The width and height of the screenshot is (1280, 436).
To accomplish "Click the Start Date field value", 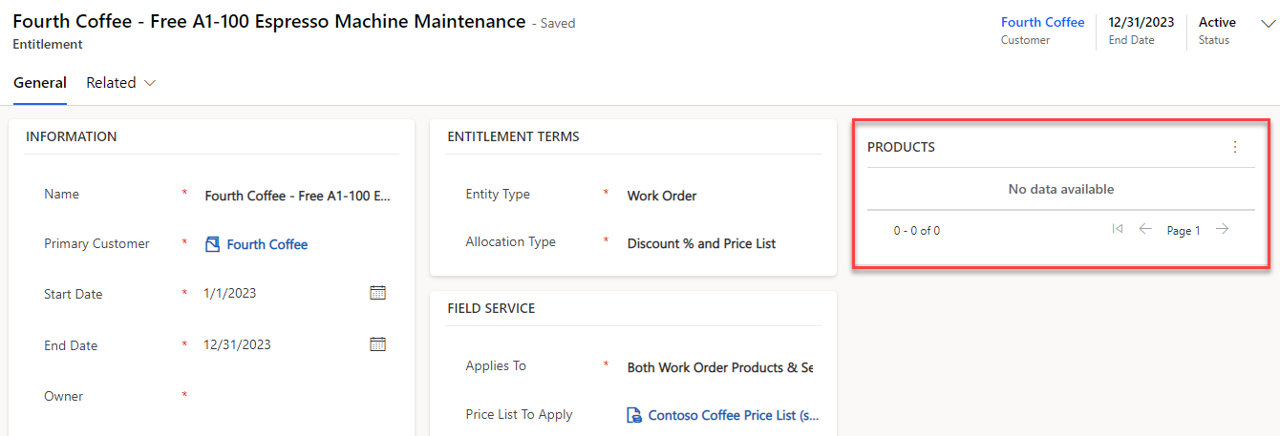I will 230,293.
